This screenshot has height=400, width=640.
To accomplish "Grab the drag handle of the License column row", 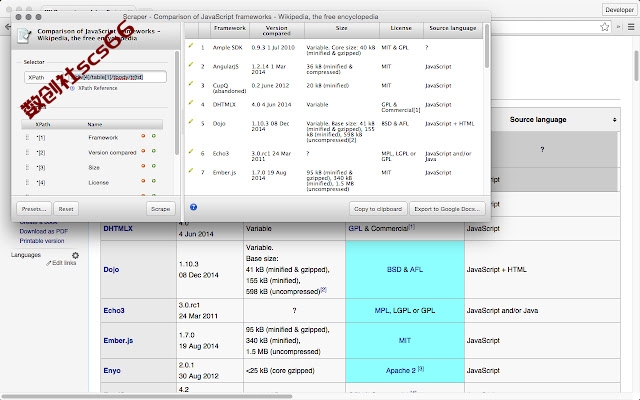I will 27,182.
